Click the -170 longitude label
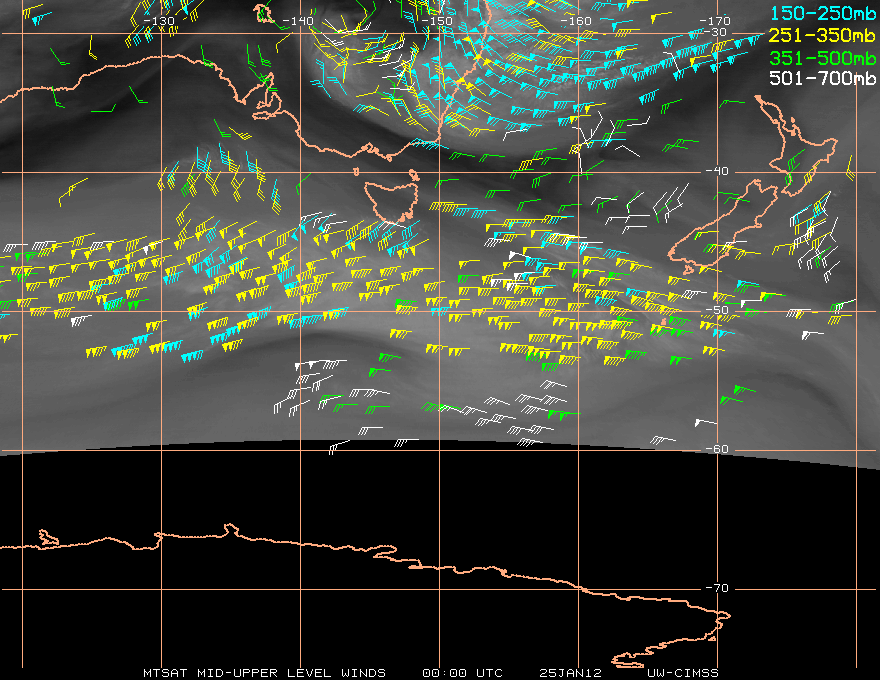The image size is (880, 680). [714, 21]
